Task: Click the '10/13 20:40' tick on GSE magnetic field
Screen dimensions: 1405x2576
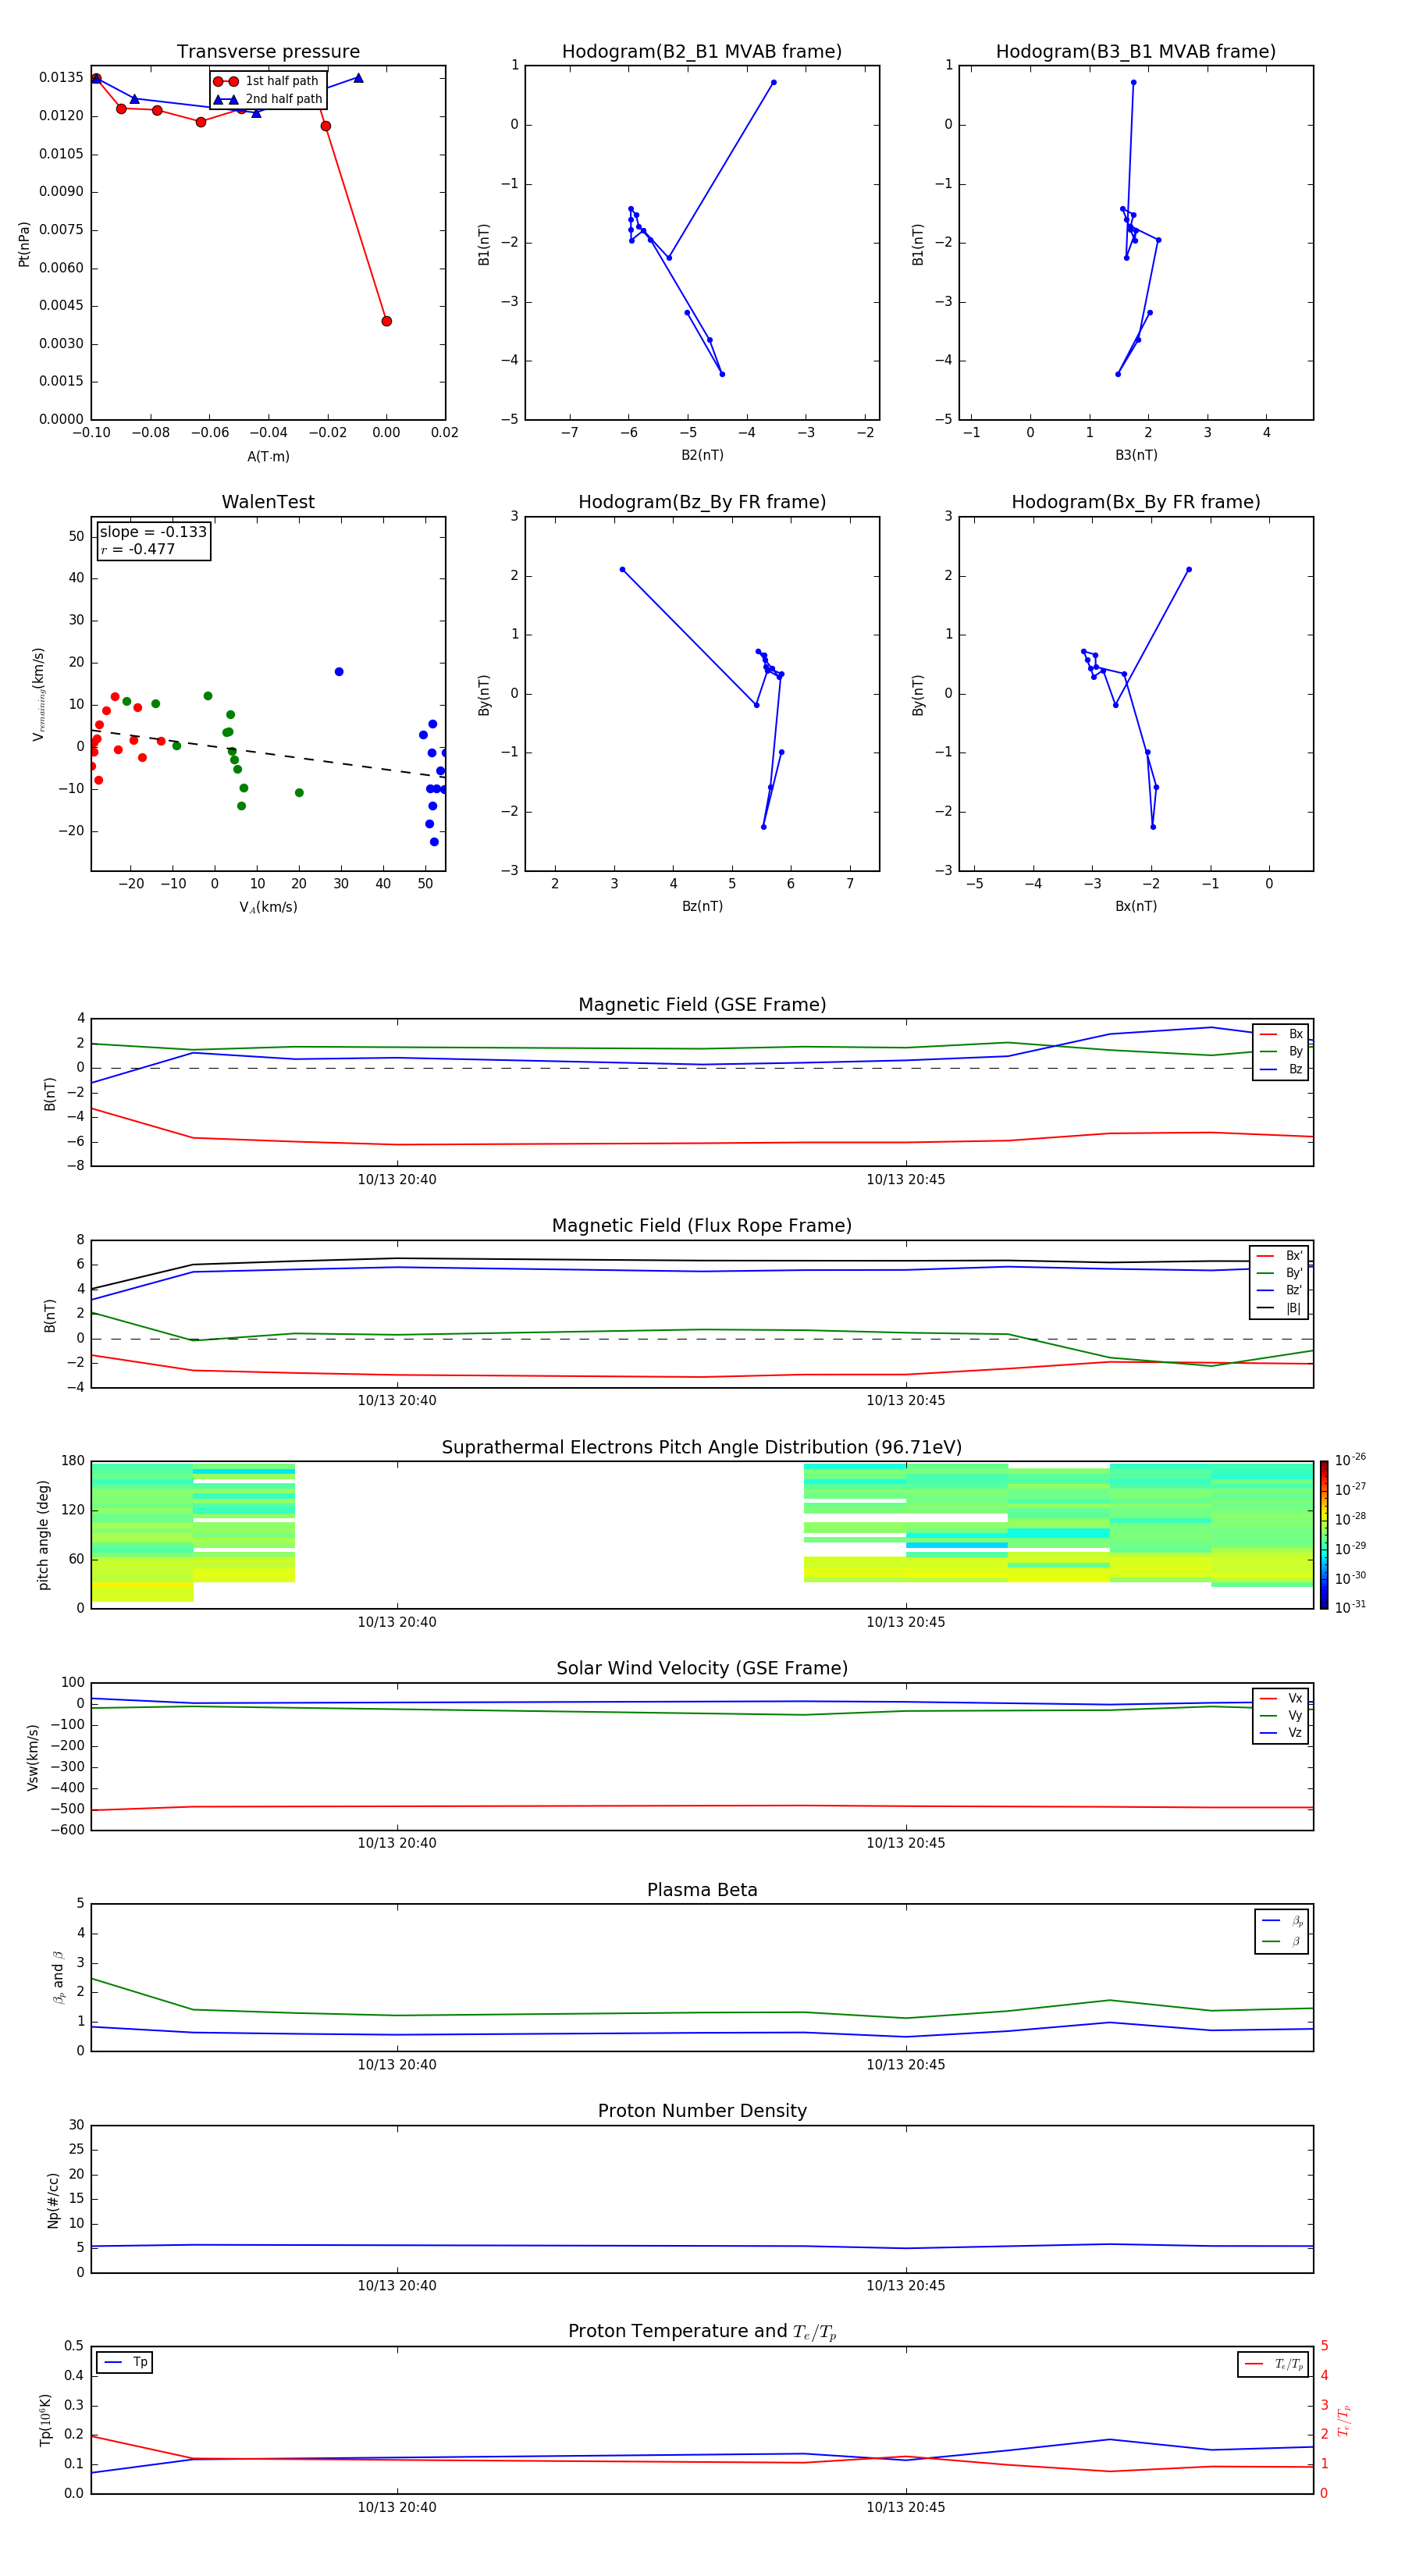Action: click(x=397, y=1180)
